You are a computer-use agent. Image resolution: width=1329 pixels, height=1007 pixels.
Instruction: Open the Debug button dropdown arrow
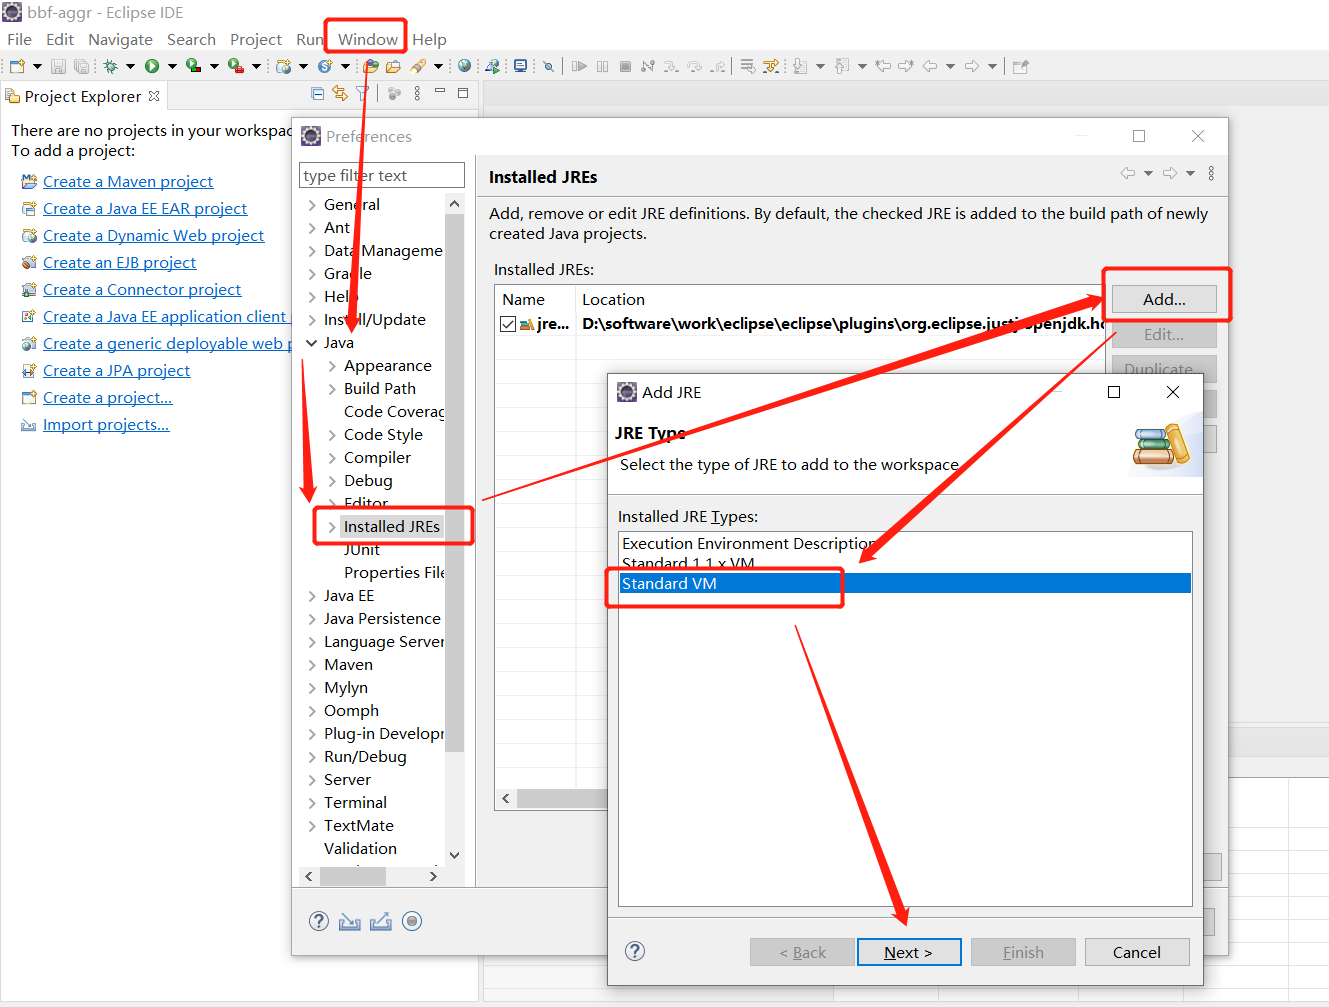[130, 66]
